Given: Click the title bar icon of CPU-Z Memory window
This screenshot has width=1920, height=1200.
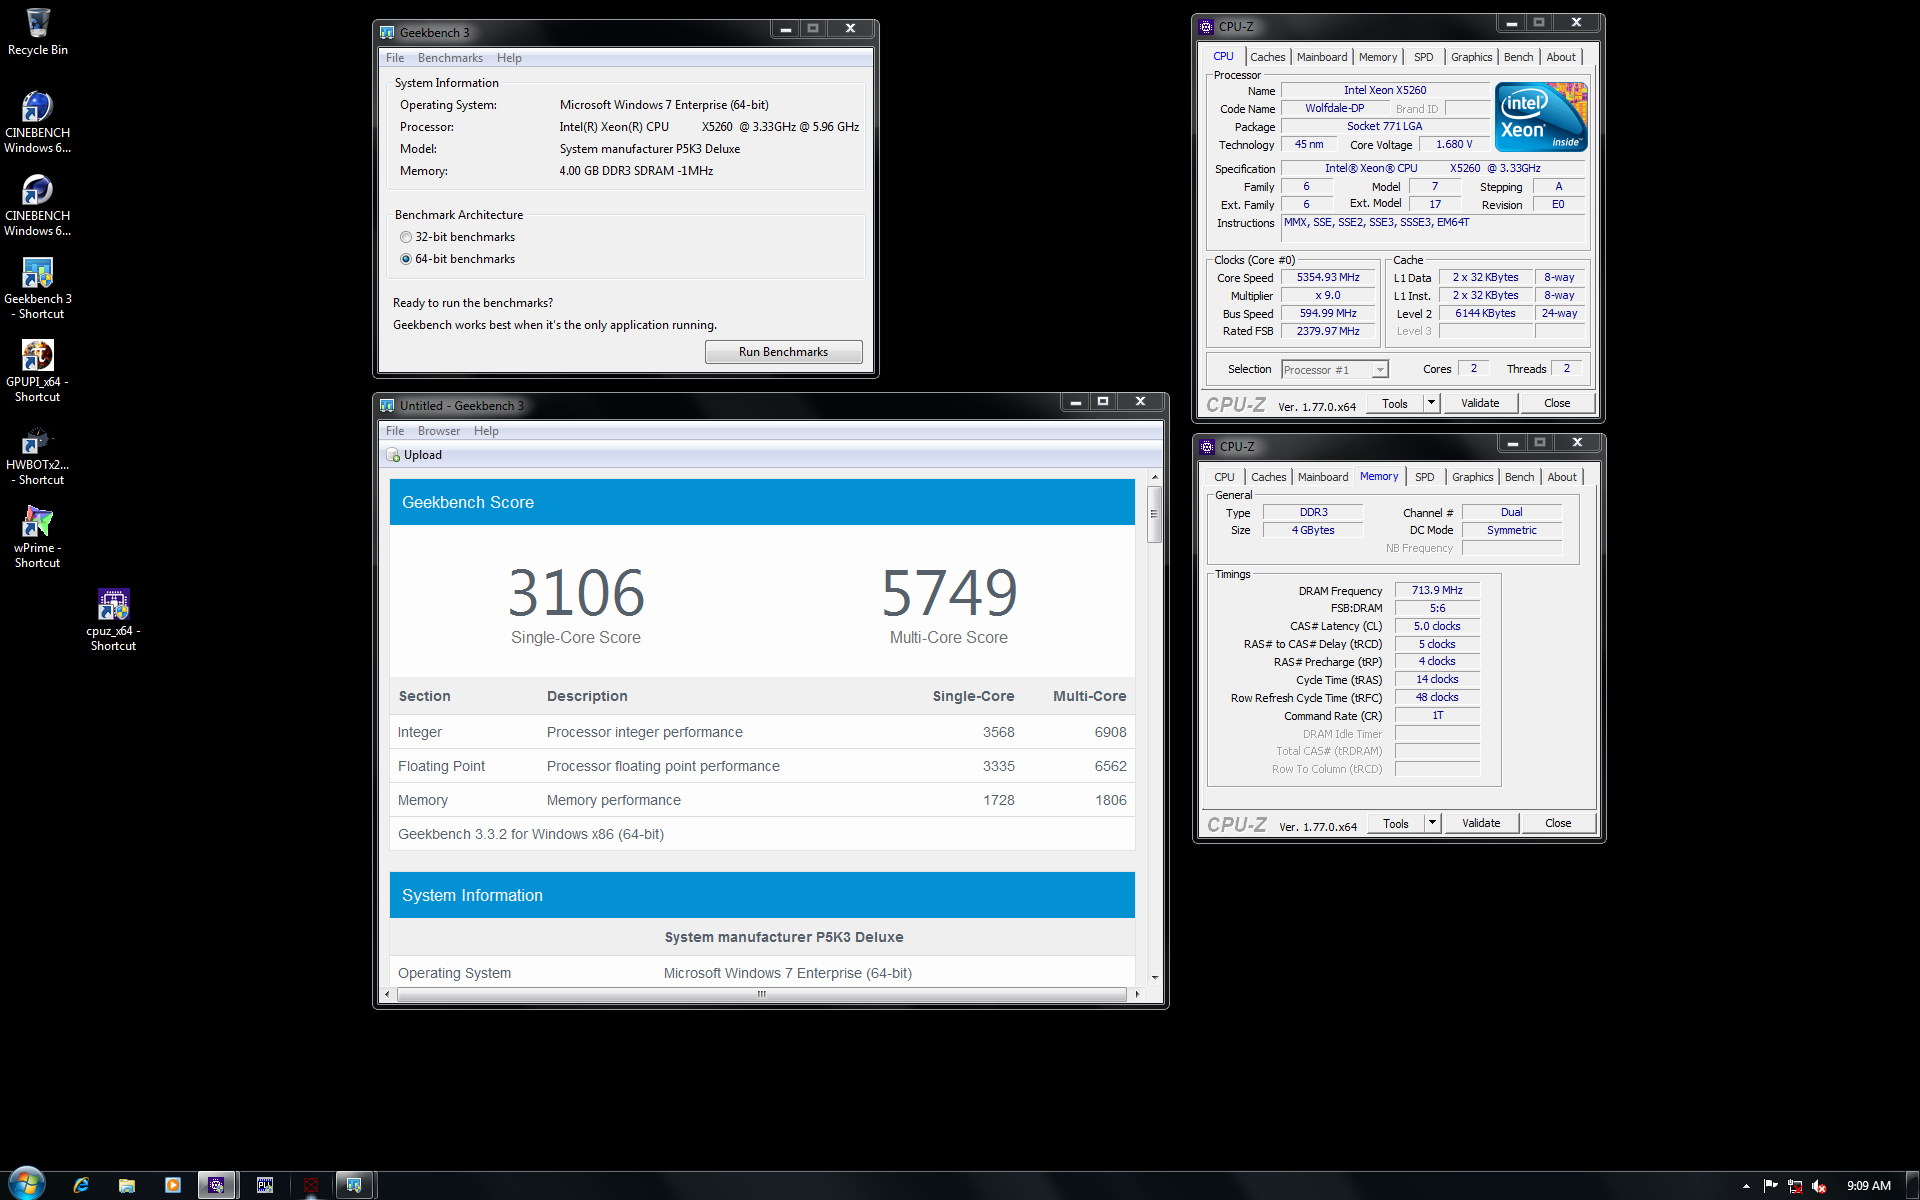Looking at the screenshot, I should tap(1207, 446).
